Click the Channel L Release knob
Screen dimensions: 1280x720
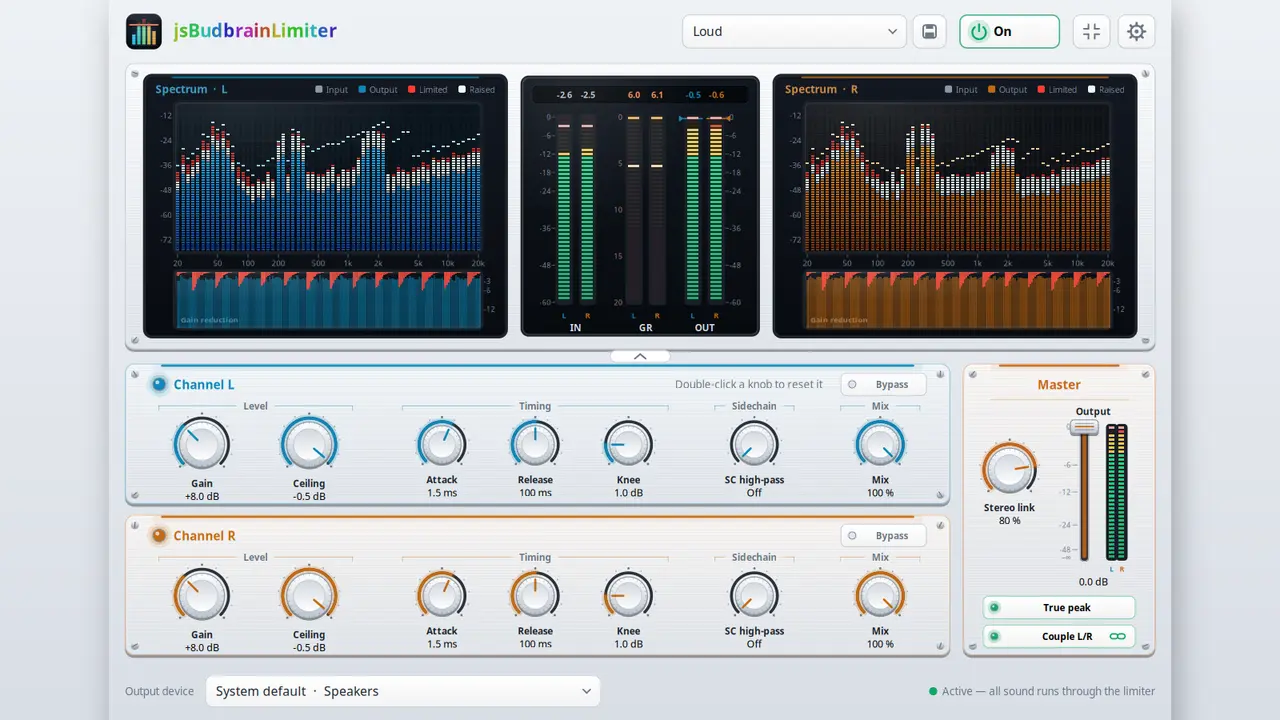point(535,444)
